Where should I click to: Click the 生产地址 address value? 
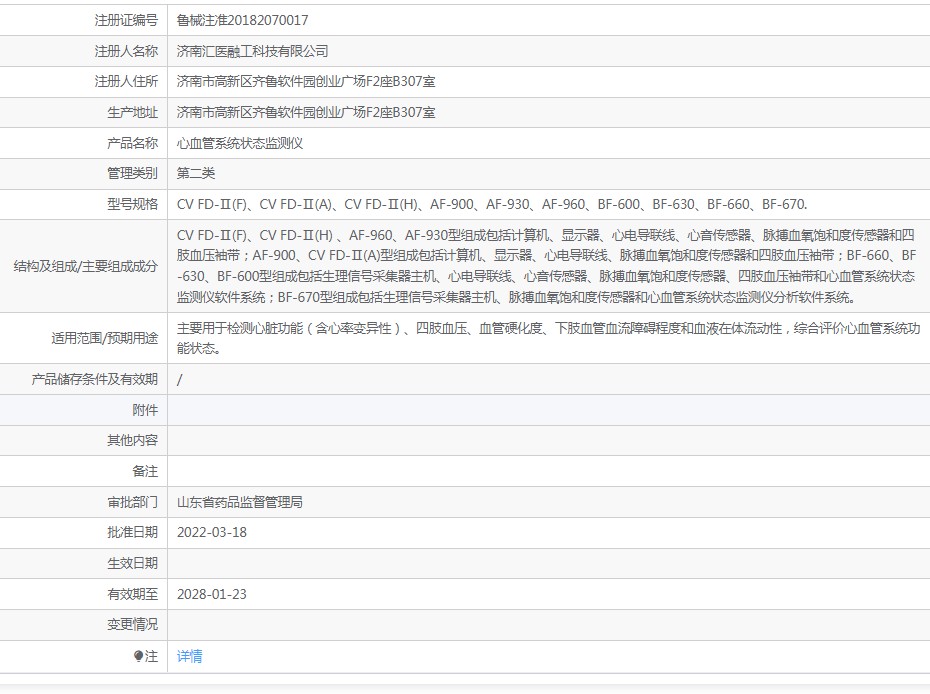pos(306,112)
